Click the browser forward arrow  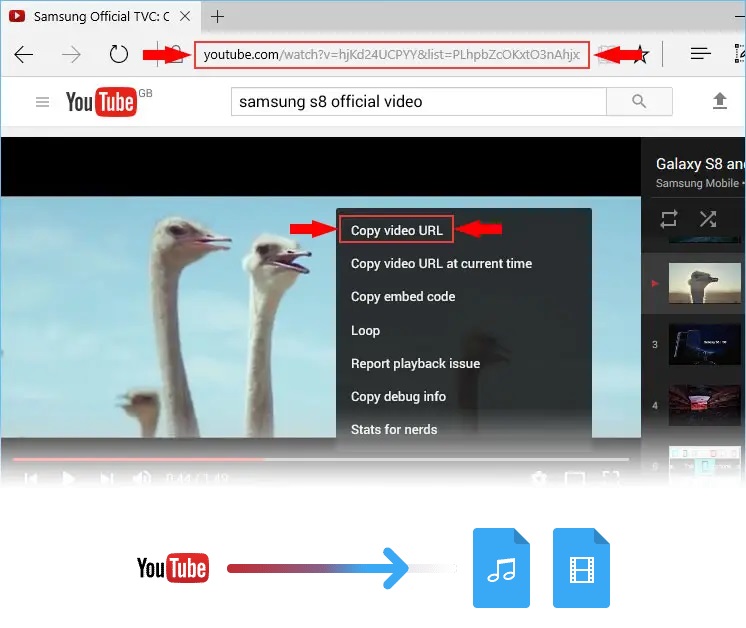point(71,55)
